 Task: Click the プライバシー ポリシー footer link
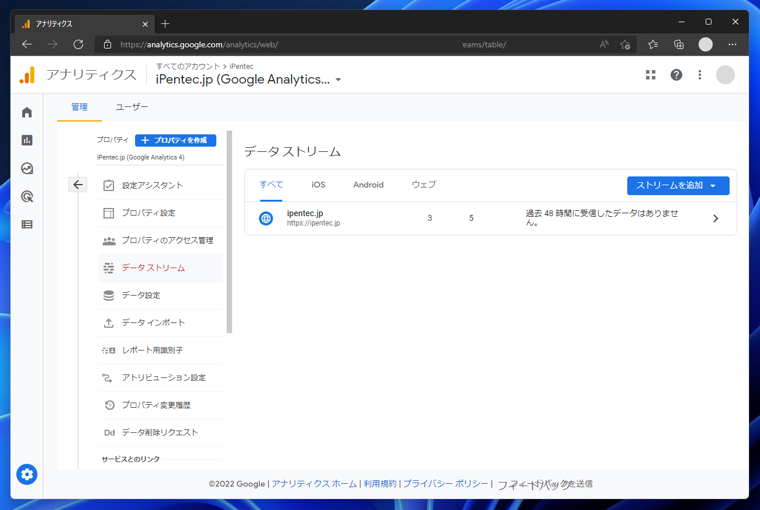pos(445,484)
